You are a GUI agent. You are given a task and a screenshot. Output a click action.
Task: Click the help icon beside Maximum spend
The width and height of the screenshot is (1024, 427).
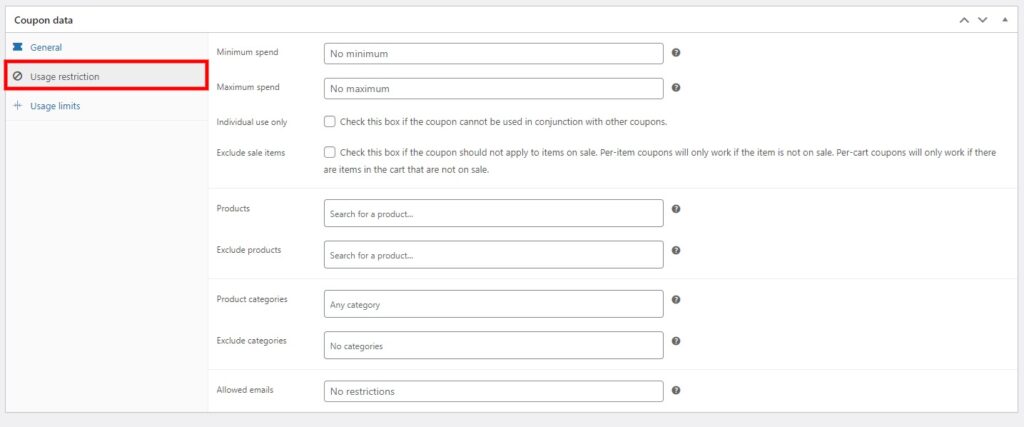tap(676, 87)
